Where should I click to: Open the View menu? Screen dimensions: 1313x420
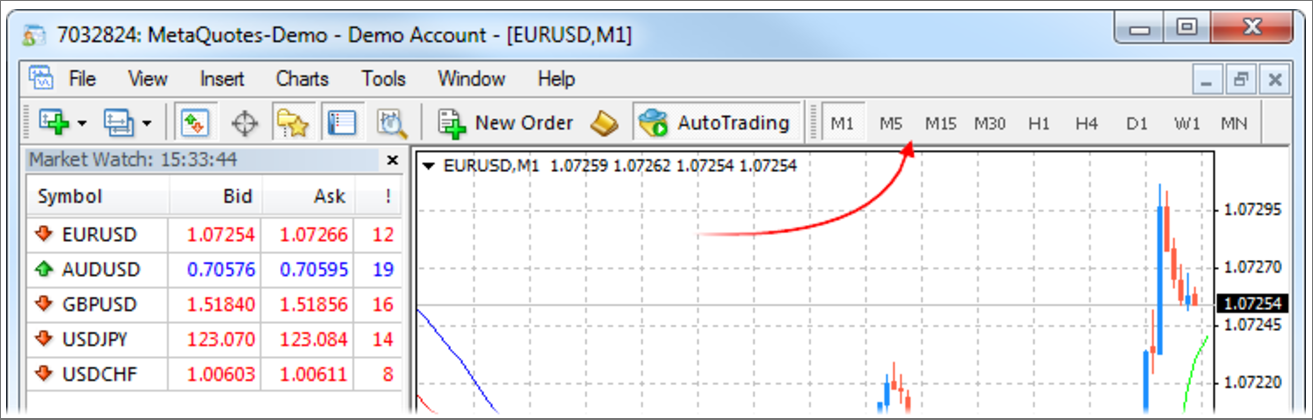[x=148, y=78]
